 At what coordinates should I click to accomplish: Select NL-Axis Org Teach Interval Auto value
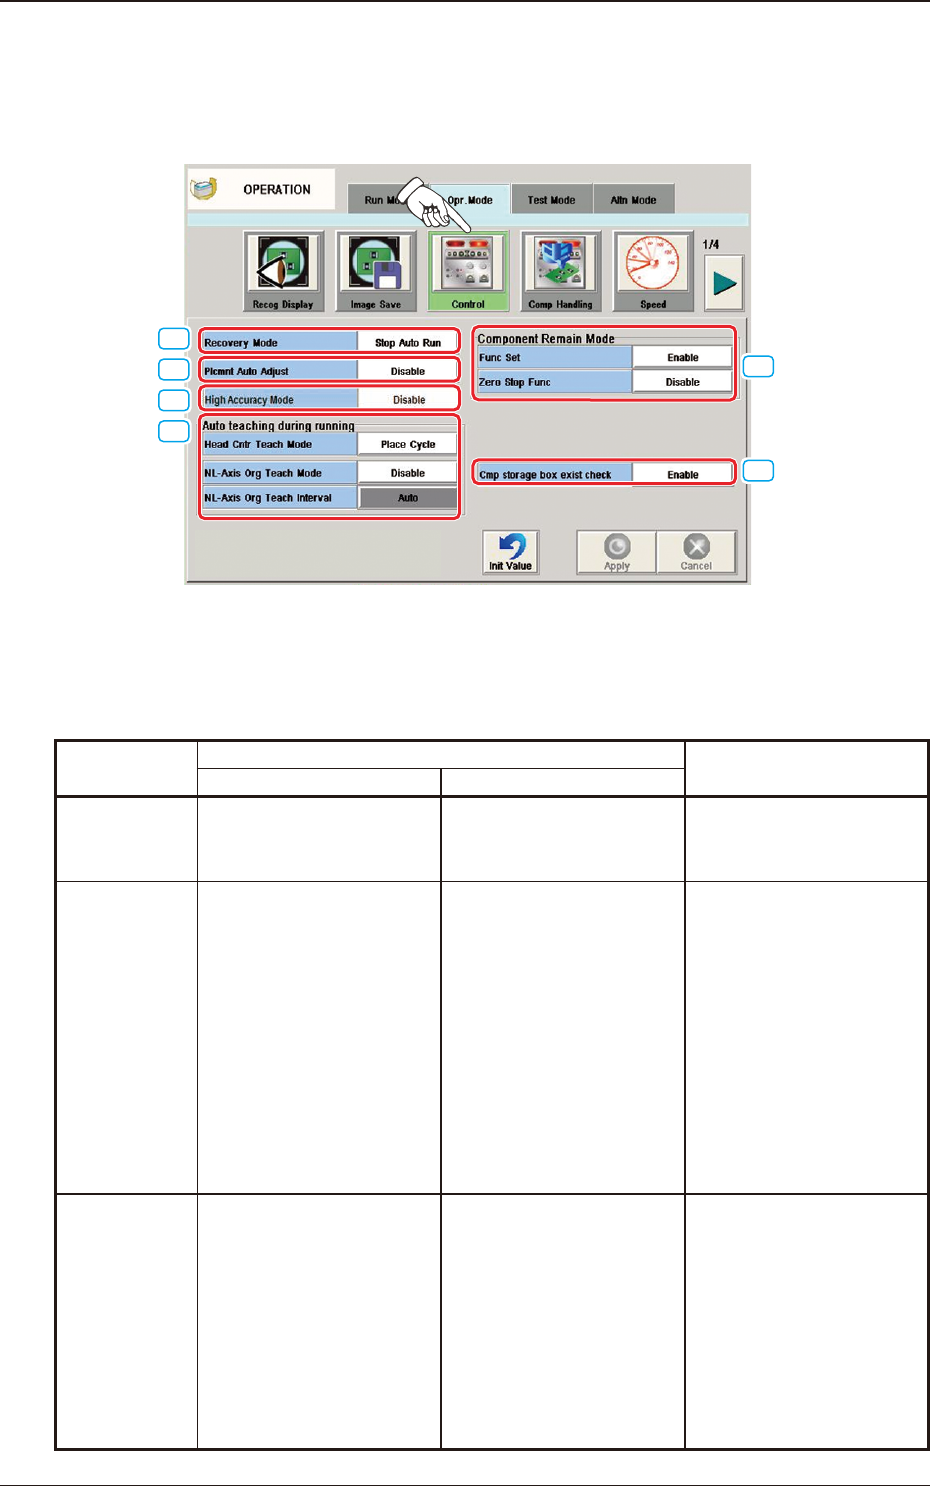407,497
